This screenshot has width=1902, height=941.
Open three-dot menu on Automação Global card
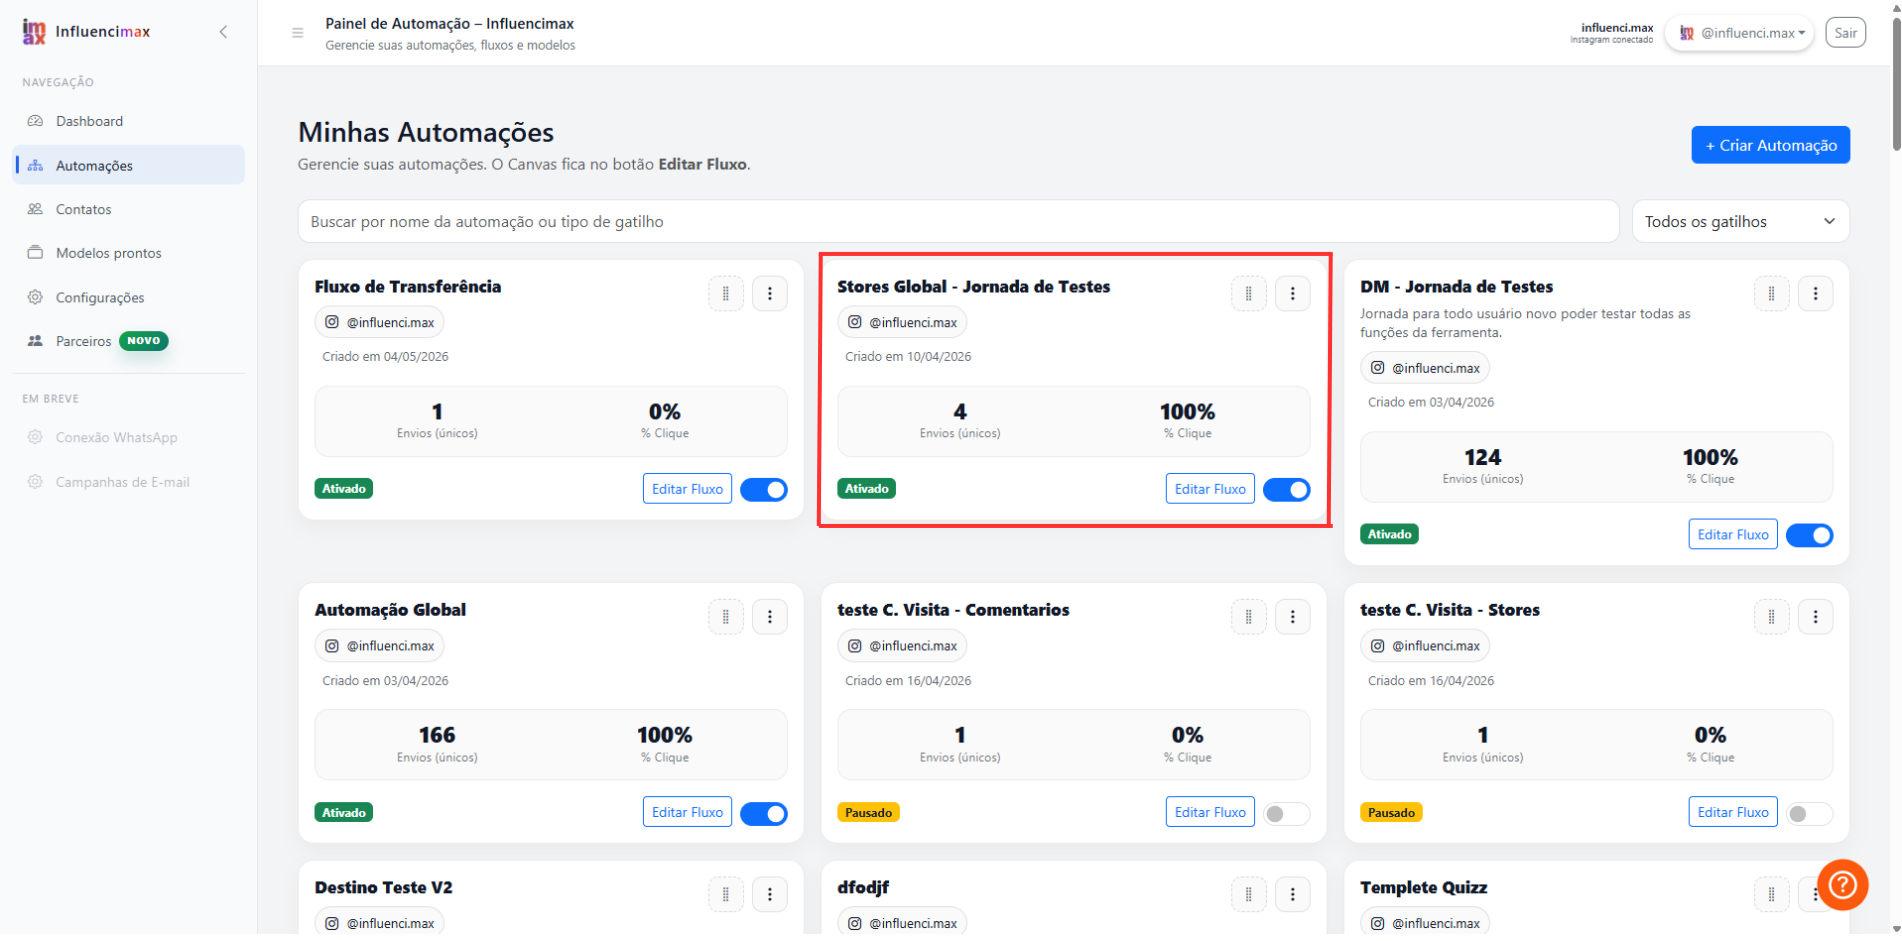click(x=770, y=617)
